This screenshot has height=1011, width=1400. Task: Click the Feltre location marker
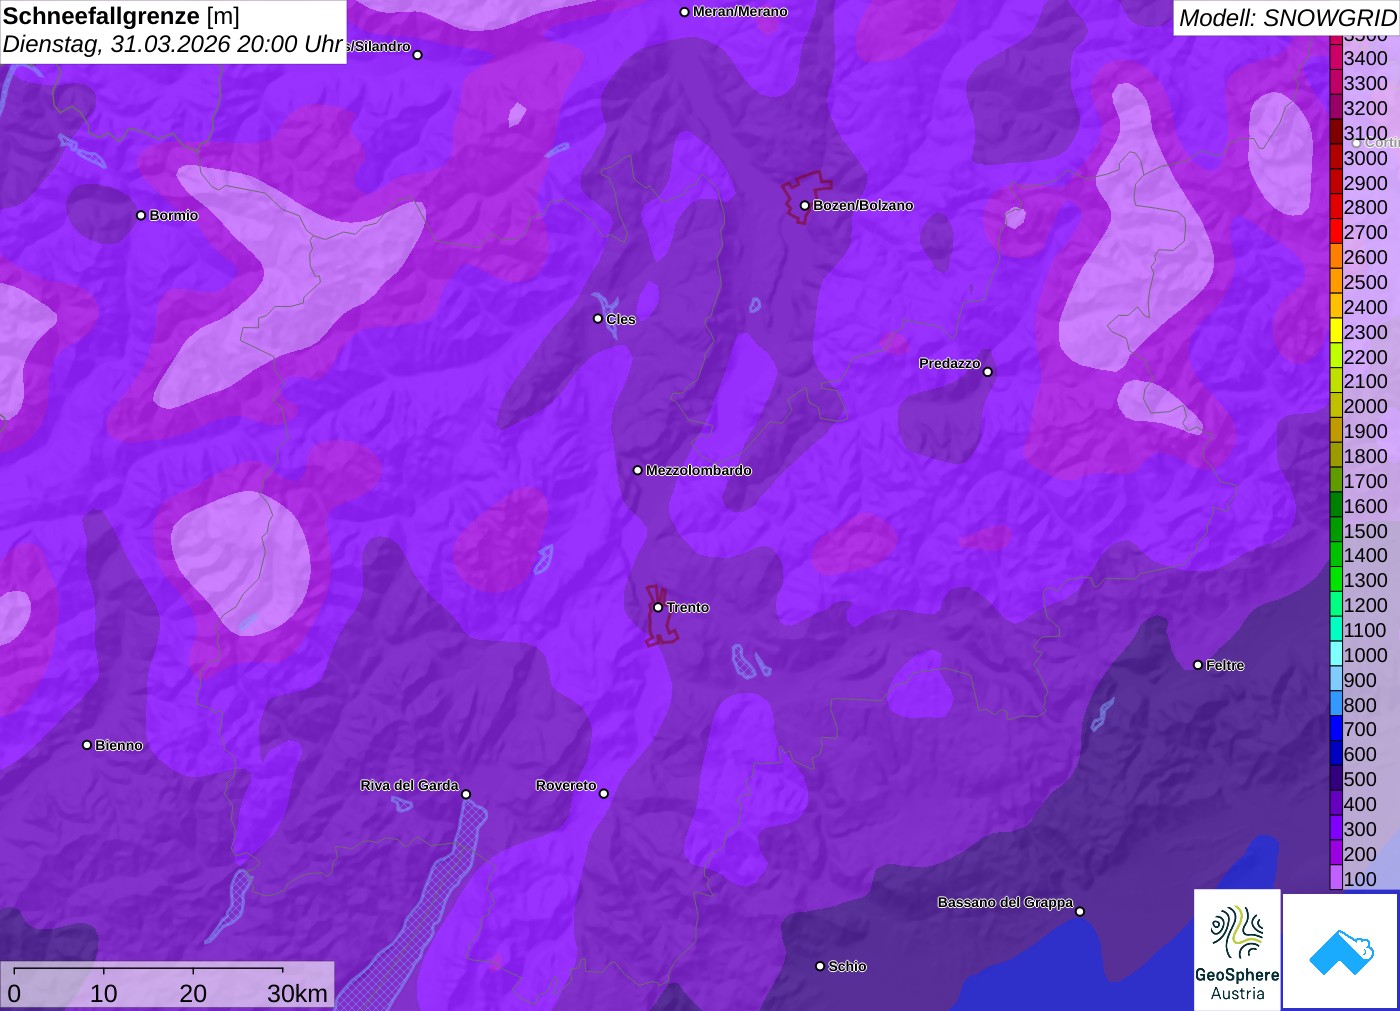click(1198, 665)
